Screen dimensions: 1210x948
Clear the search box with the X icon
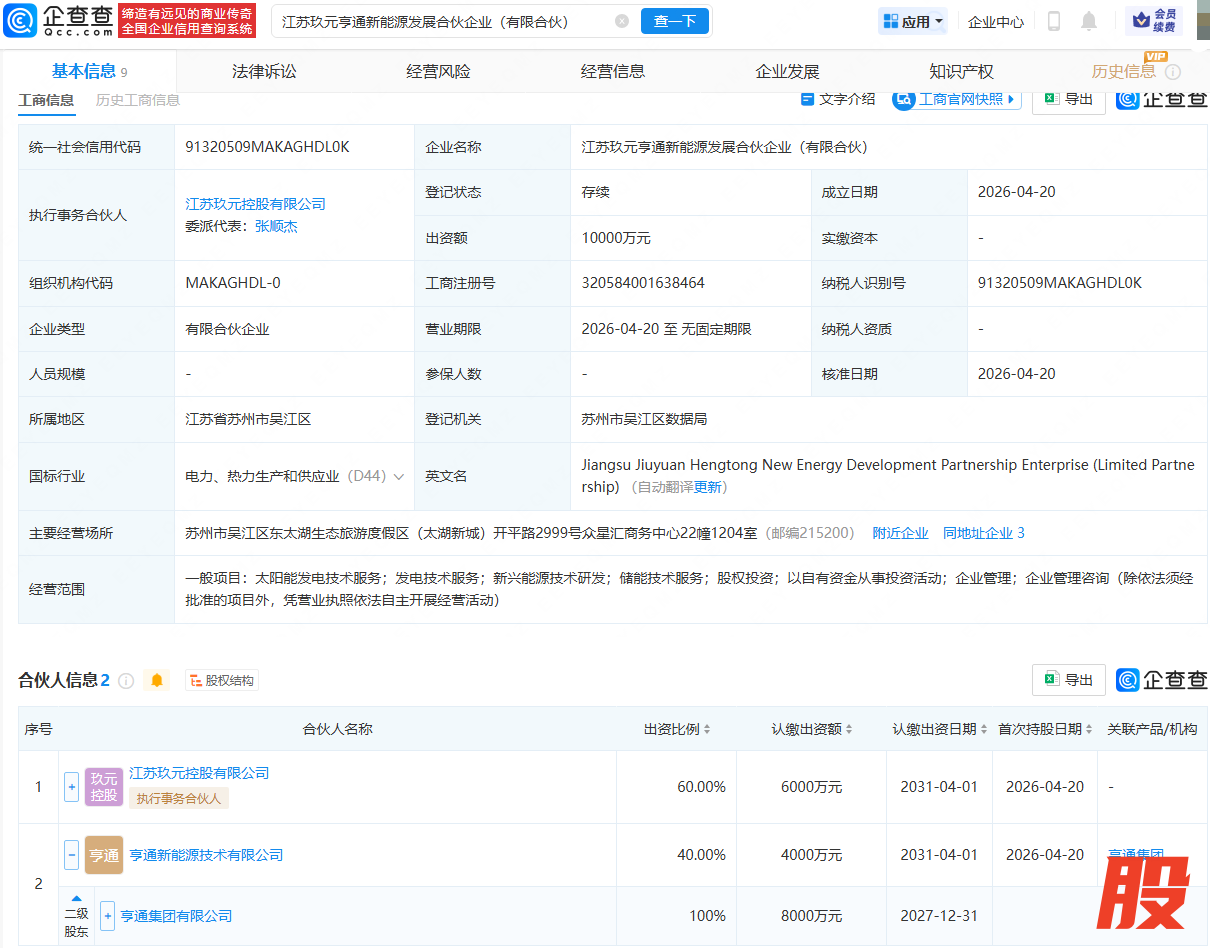point(621,21)
